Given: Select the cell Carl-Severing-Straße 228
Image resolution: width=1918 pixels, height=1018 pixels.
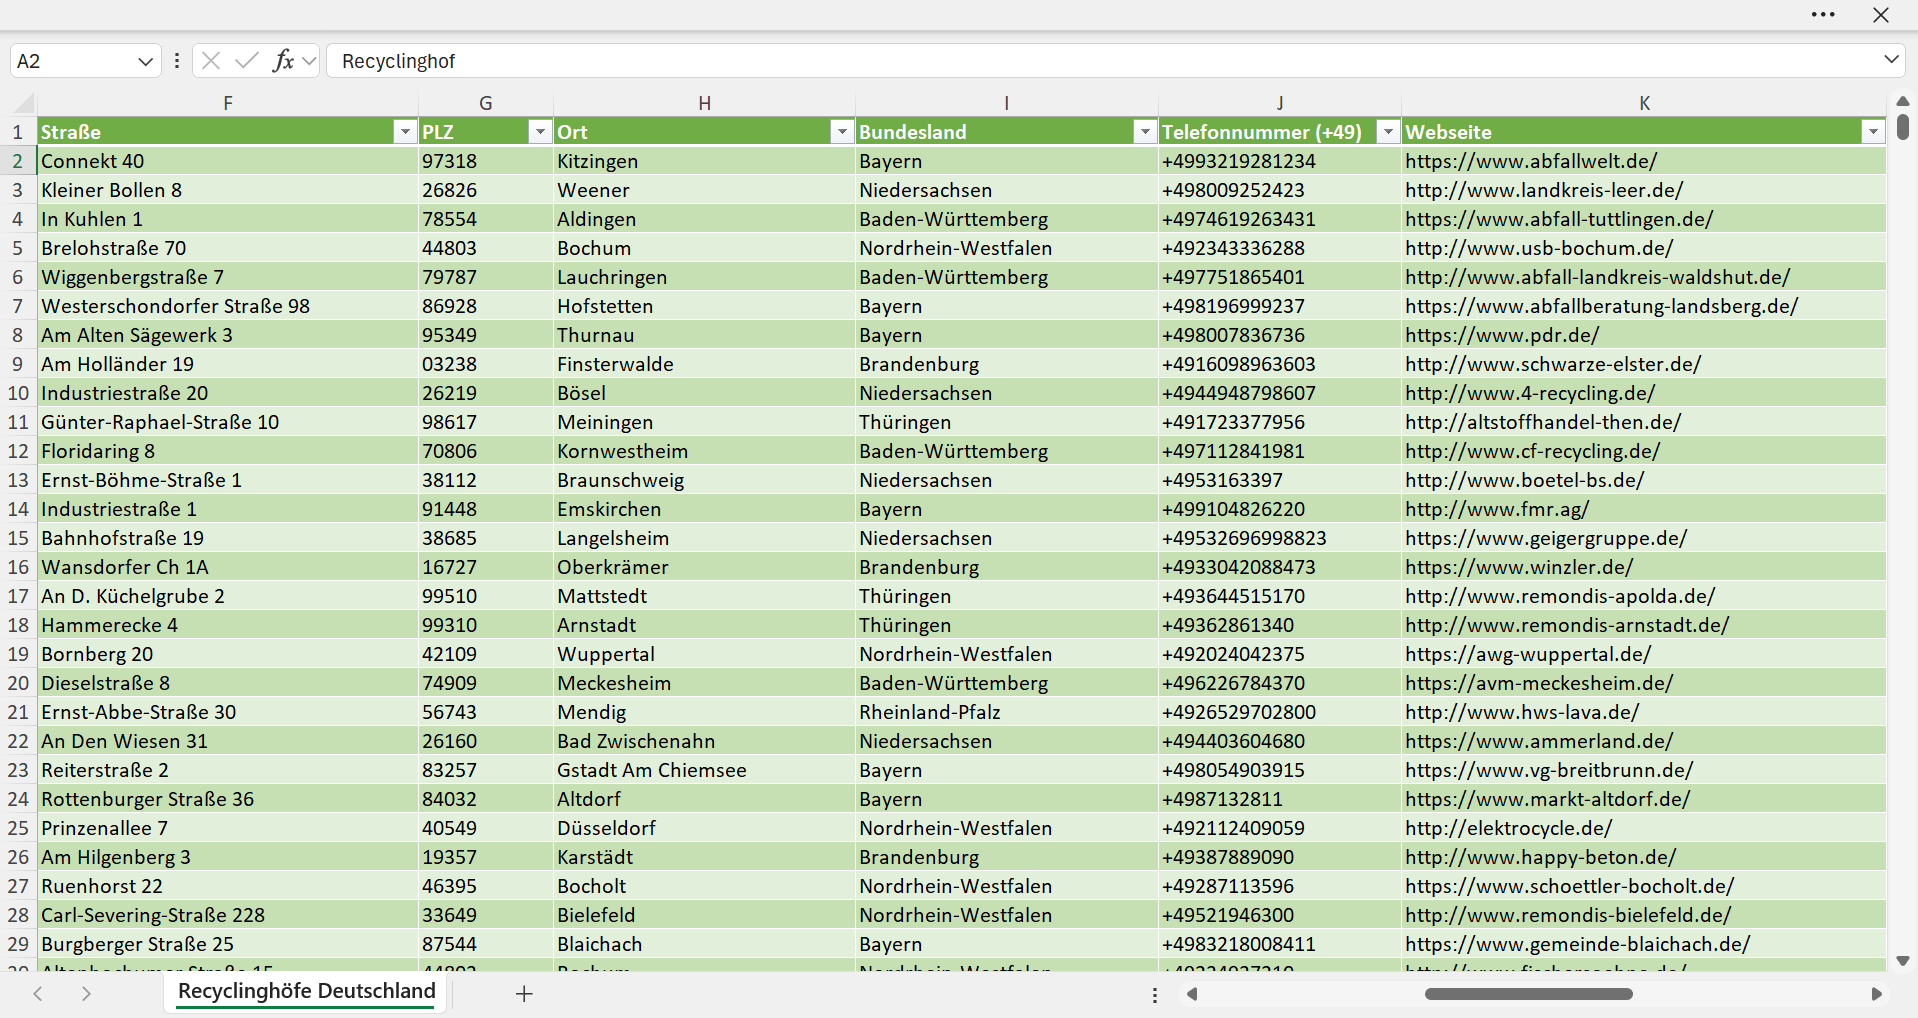Looking at the screenshot, I should pos(228,915).
